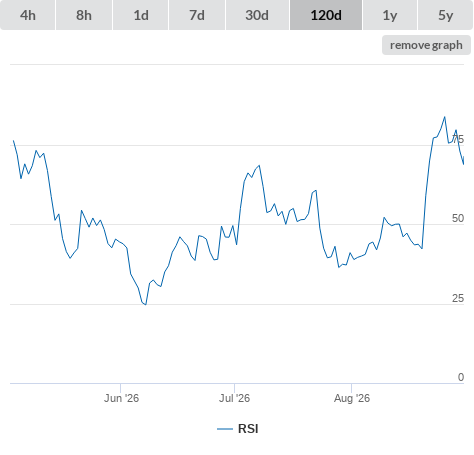Image resolution: width=474 pixels, height=455 pixels.
Task: Click the remove graph button
Action: tap(426, 45)
